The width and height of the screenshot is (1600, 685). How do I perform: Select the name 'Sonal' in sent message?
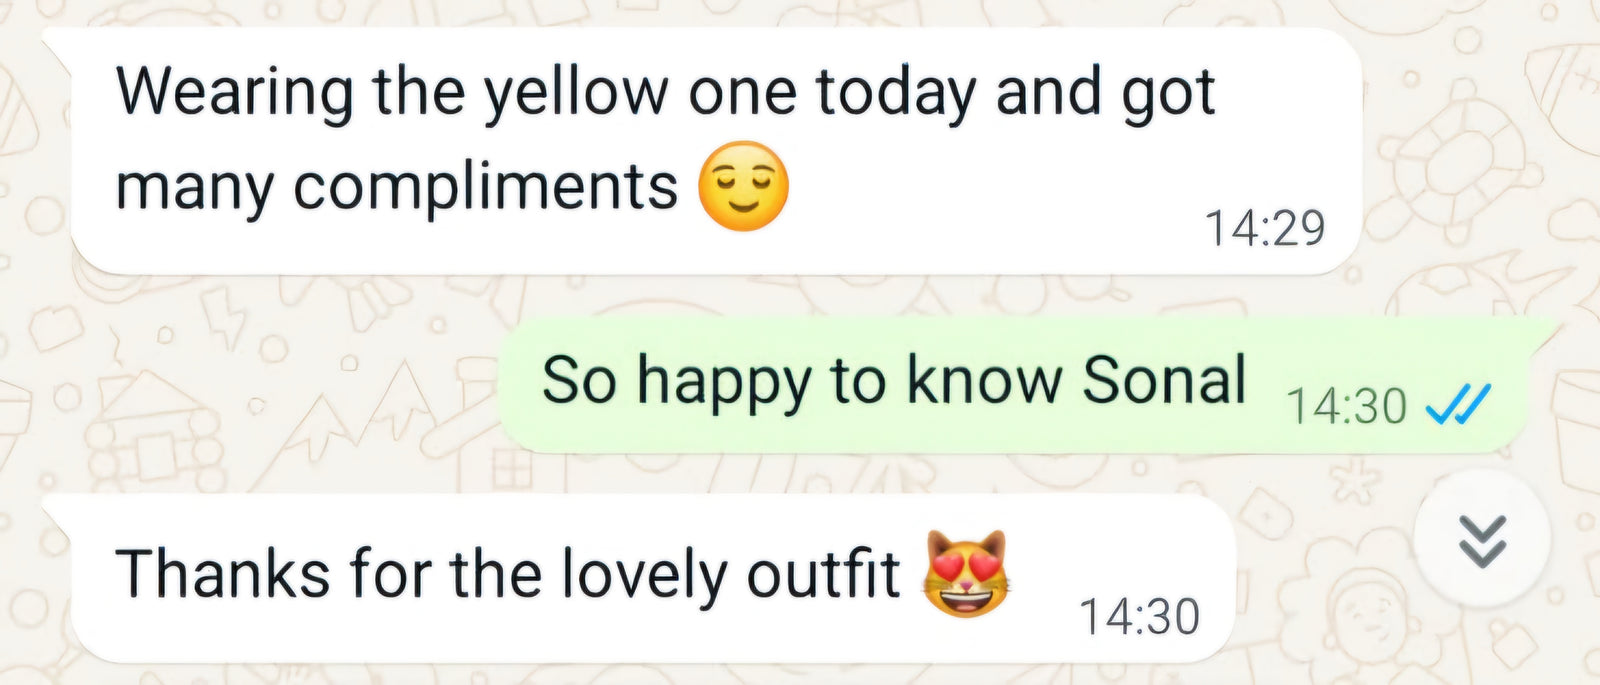[x=1165, y=380]
